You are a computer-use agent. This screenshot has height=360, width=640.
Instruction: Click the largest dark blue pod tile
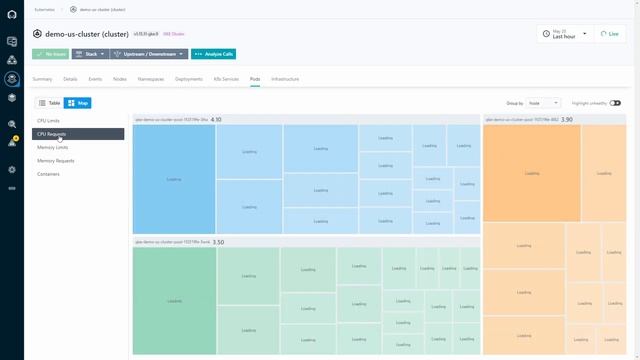click(x=174, y=179)
